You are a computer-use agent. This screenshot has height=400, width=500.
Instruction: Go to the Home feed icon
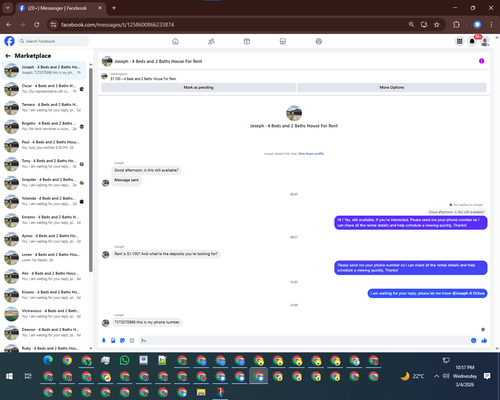(x=175, y=41)
